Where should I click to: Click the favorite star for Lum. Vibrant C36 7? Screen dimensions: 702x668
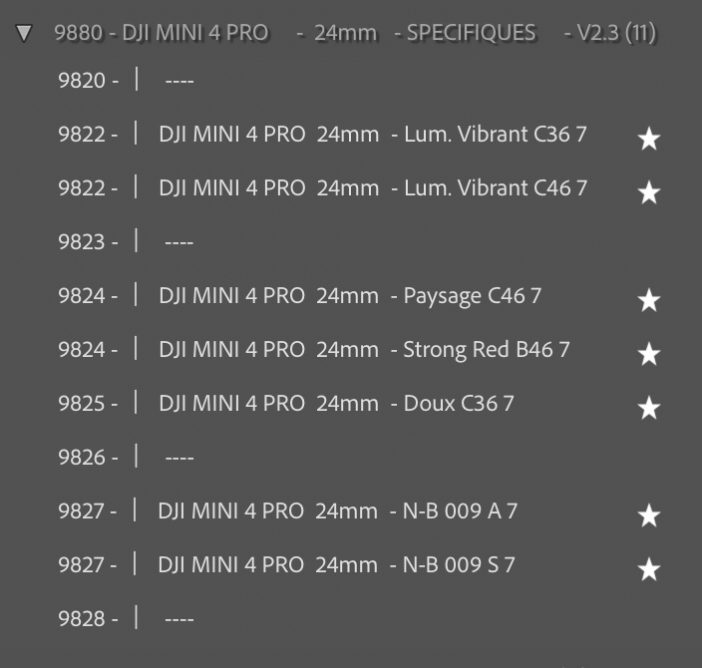click(x=649, y=139)
